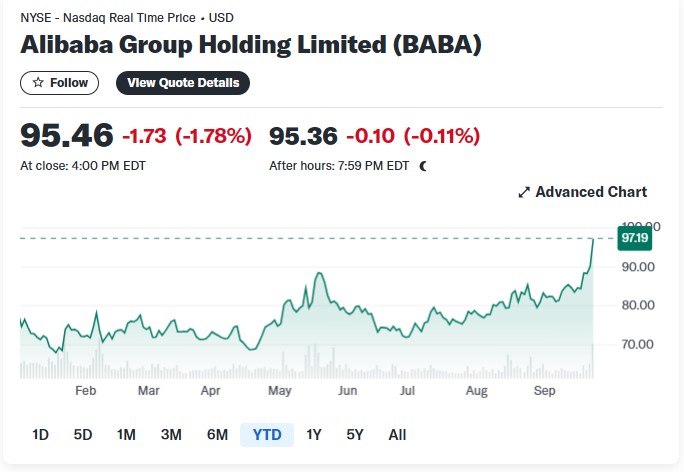Click the star icon in Follow button

[x=38, y=82]
